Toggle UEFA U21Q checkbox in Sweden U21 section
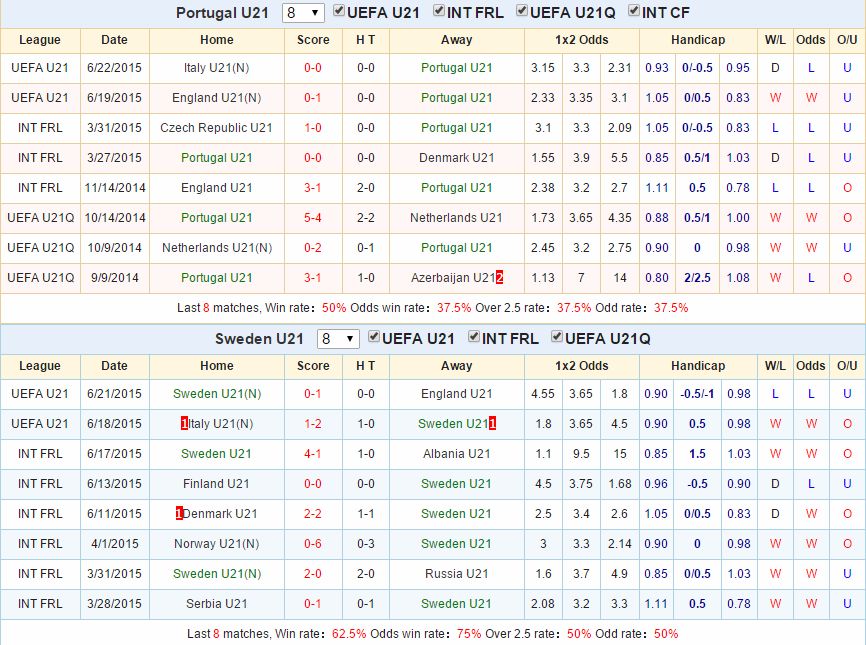Image resolution: width=866 pixels, height=645 pixels. (x=557, y=337)
